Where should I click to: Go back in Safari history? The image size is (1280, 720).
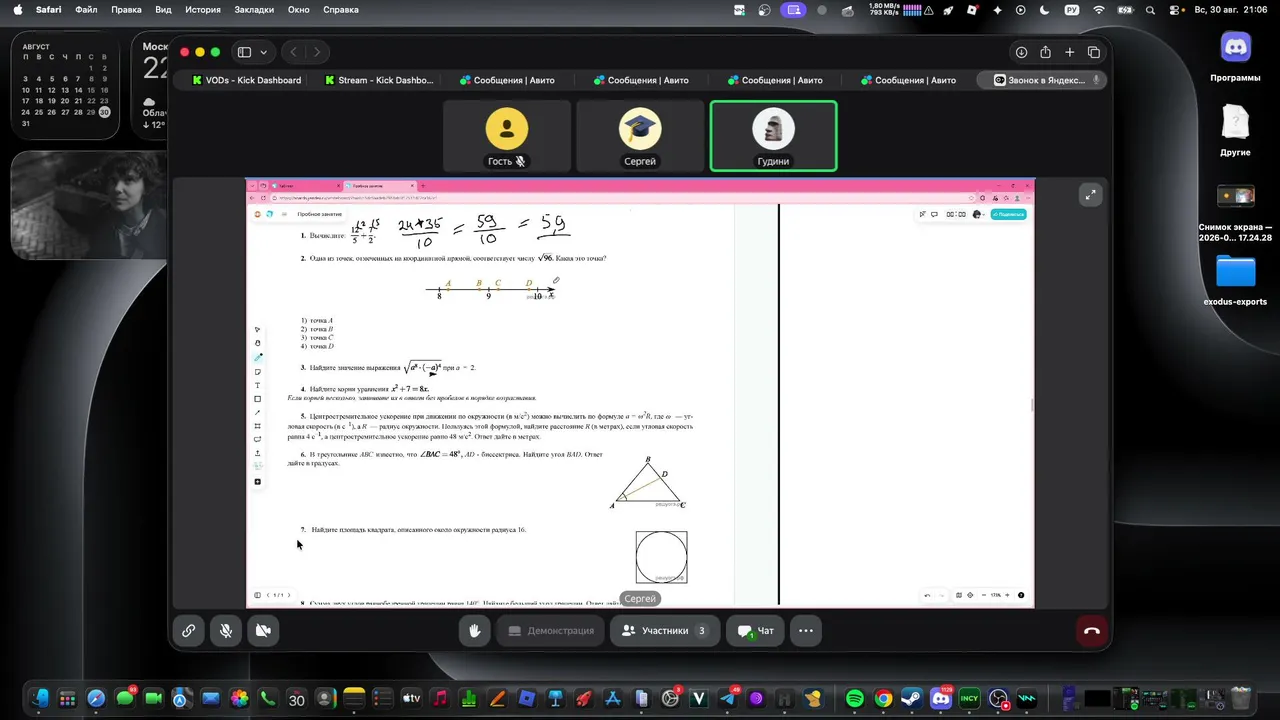coord(293,52)
